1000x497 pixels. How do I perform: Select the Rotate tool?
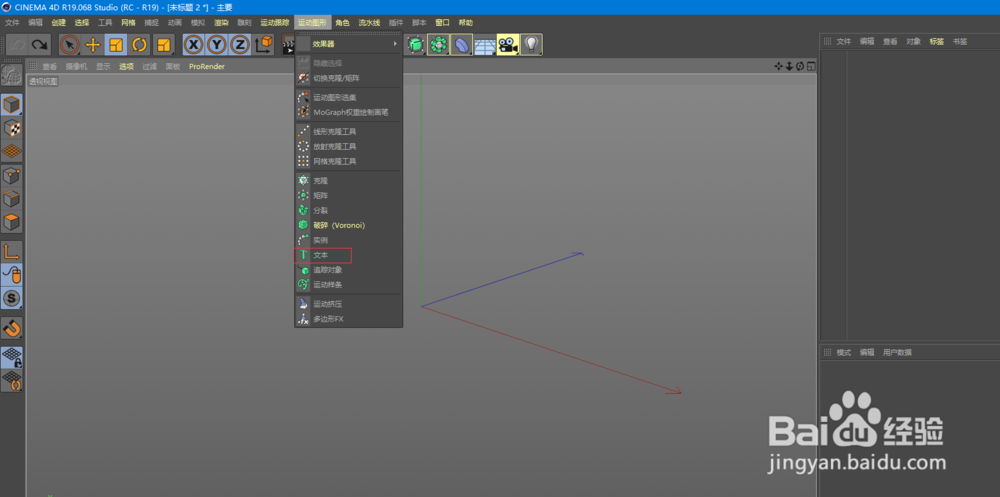coord(139,45)
